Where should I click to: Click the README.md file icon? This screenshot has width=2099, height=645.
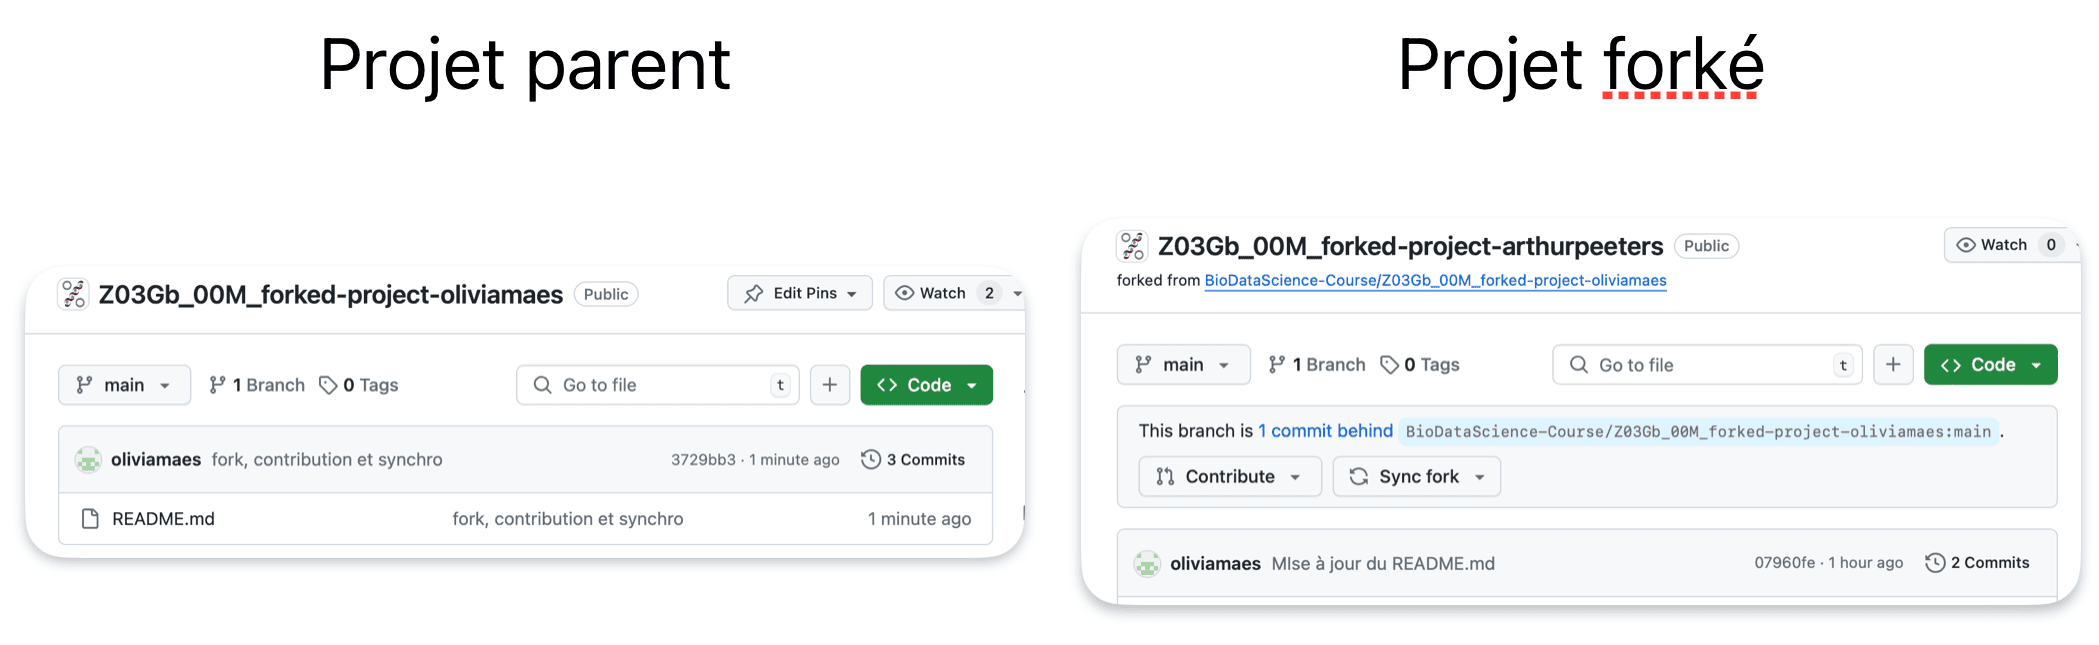(x=90, y=519)
